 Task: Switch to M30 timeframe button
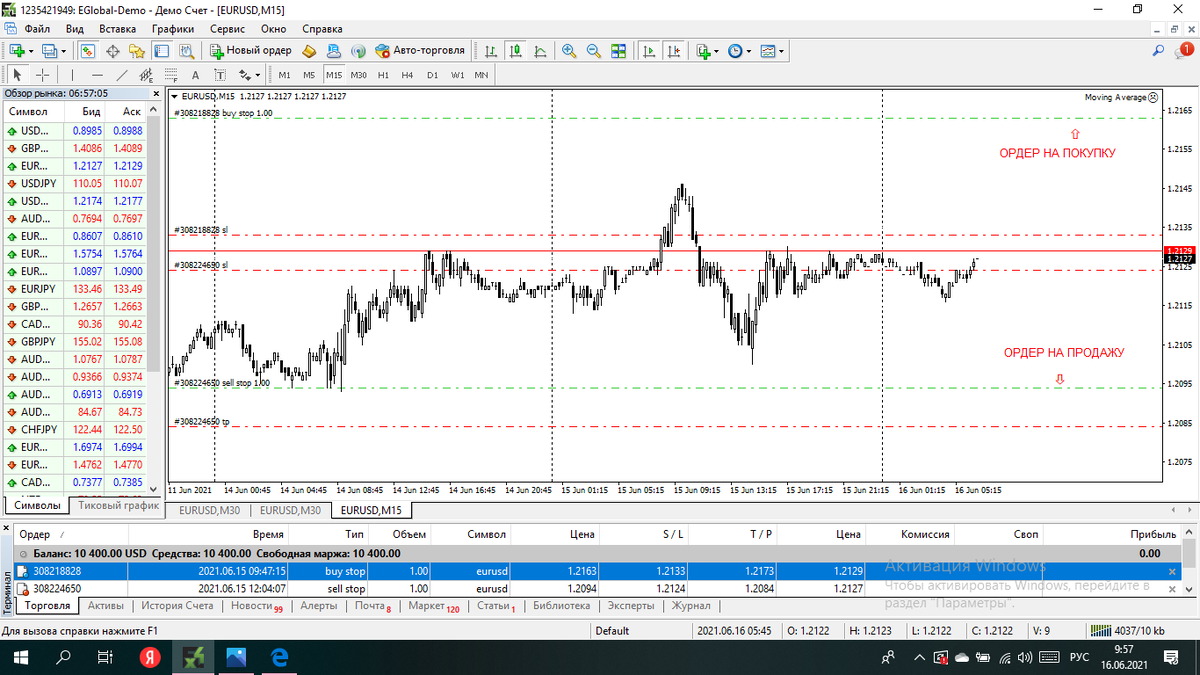359,75
